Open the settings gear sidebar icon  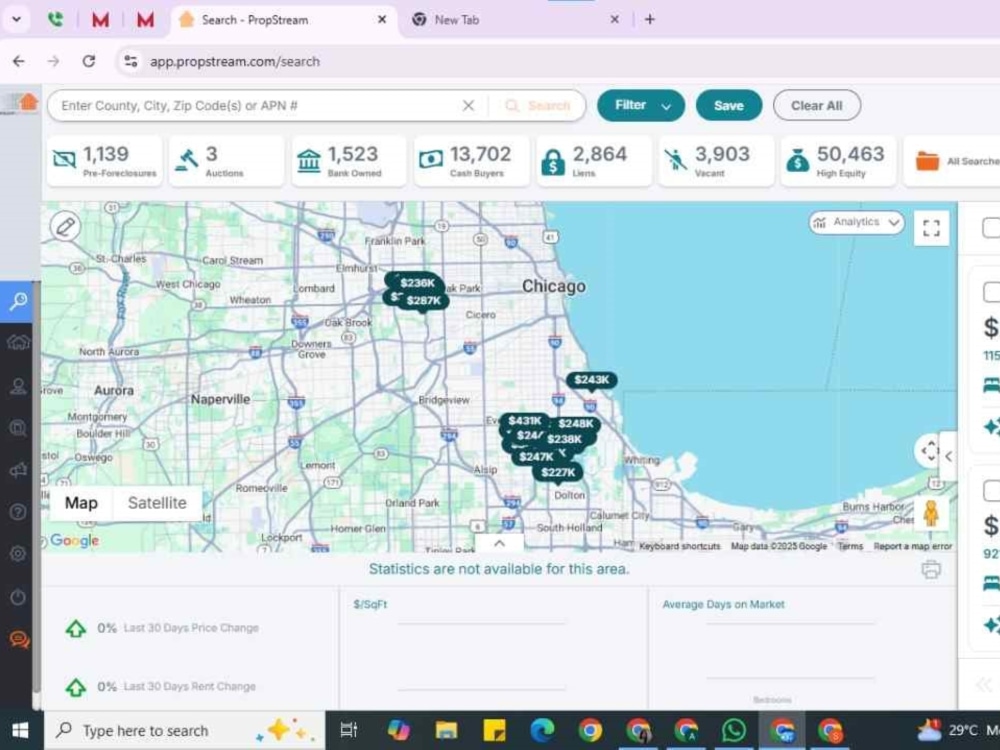(18, 554)
